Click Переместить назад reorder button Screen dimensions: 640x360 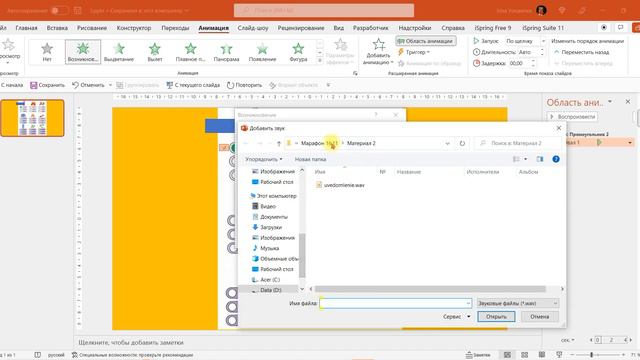pyautogui.click(x=582, y=52)
